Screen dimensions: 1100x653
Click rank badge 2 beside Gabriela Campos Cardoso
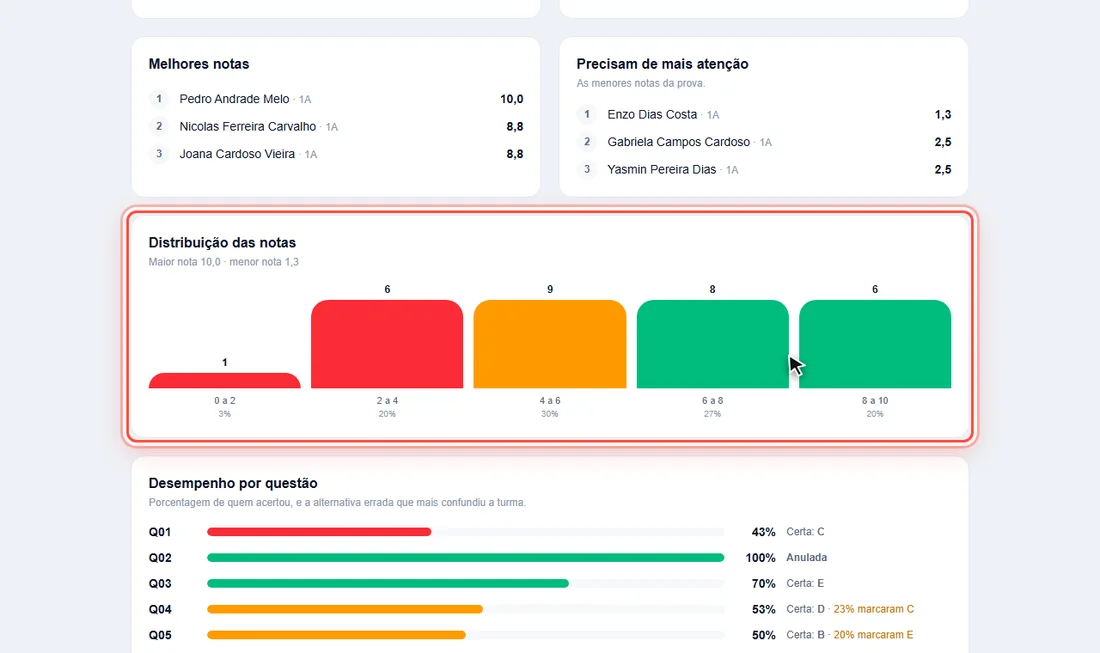(586, 142)
